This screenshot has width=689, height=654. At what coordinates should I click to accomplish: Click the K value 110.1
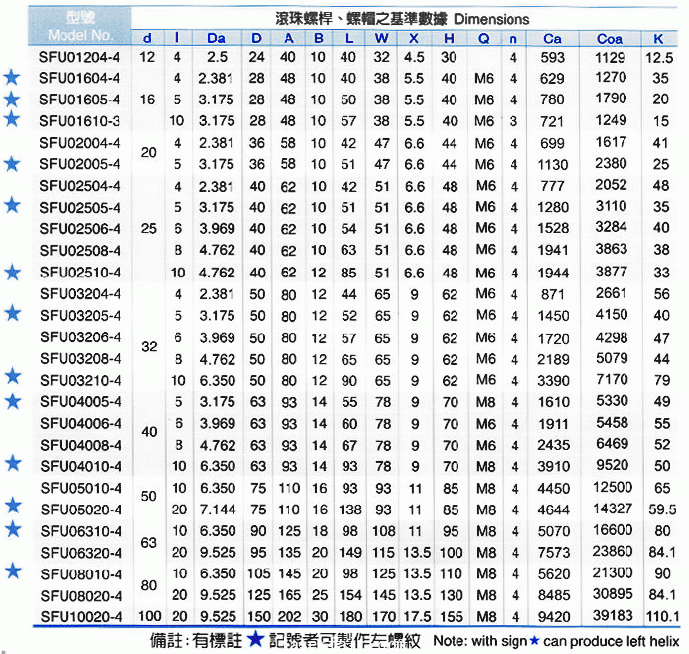tap(661, 615)
